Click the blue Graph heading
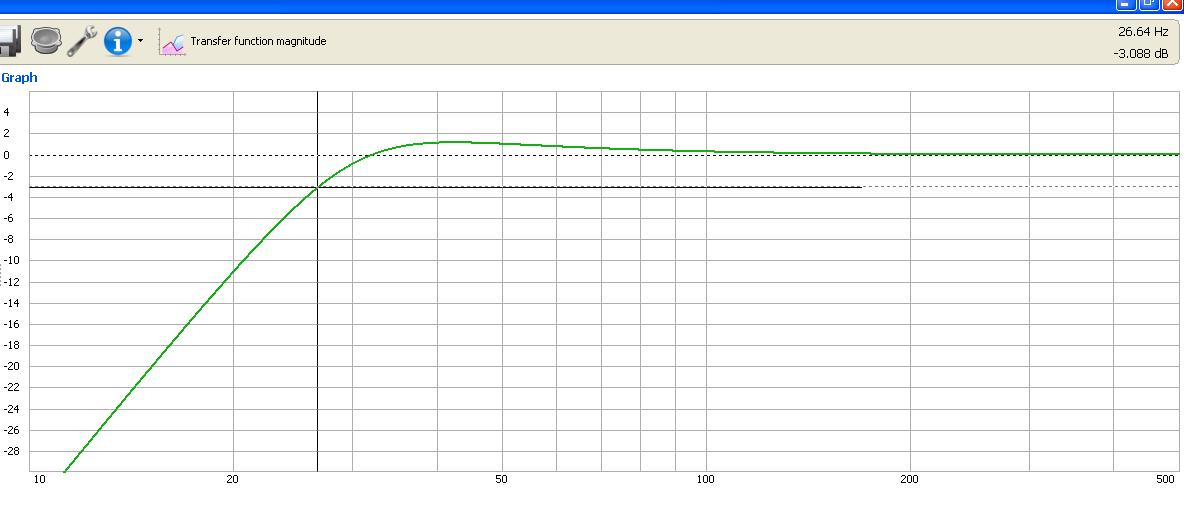 (19, 77)
